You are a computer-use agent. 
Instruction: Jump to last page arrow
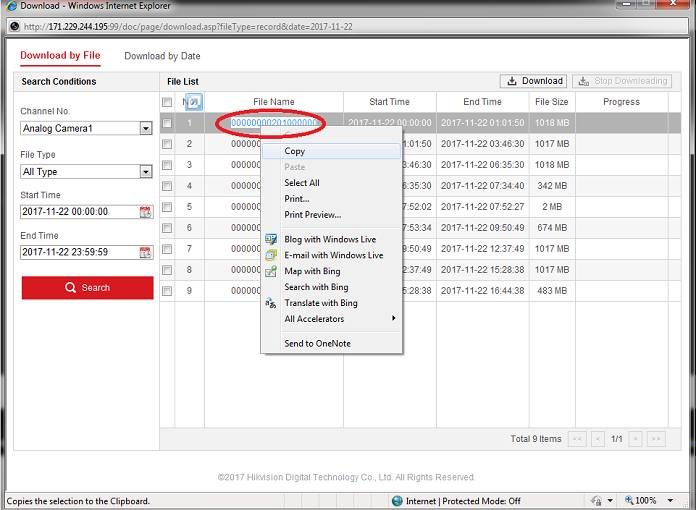656,439
